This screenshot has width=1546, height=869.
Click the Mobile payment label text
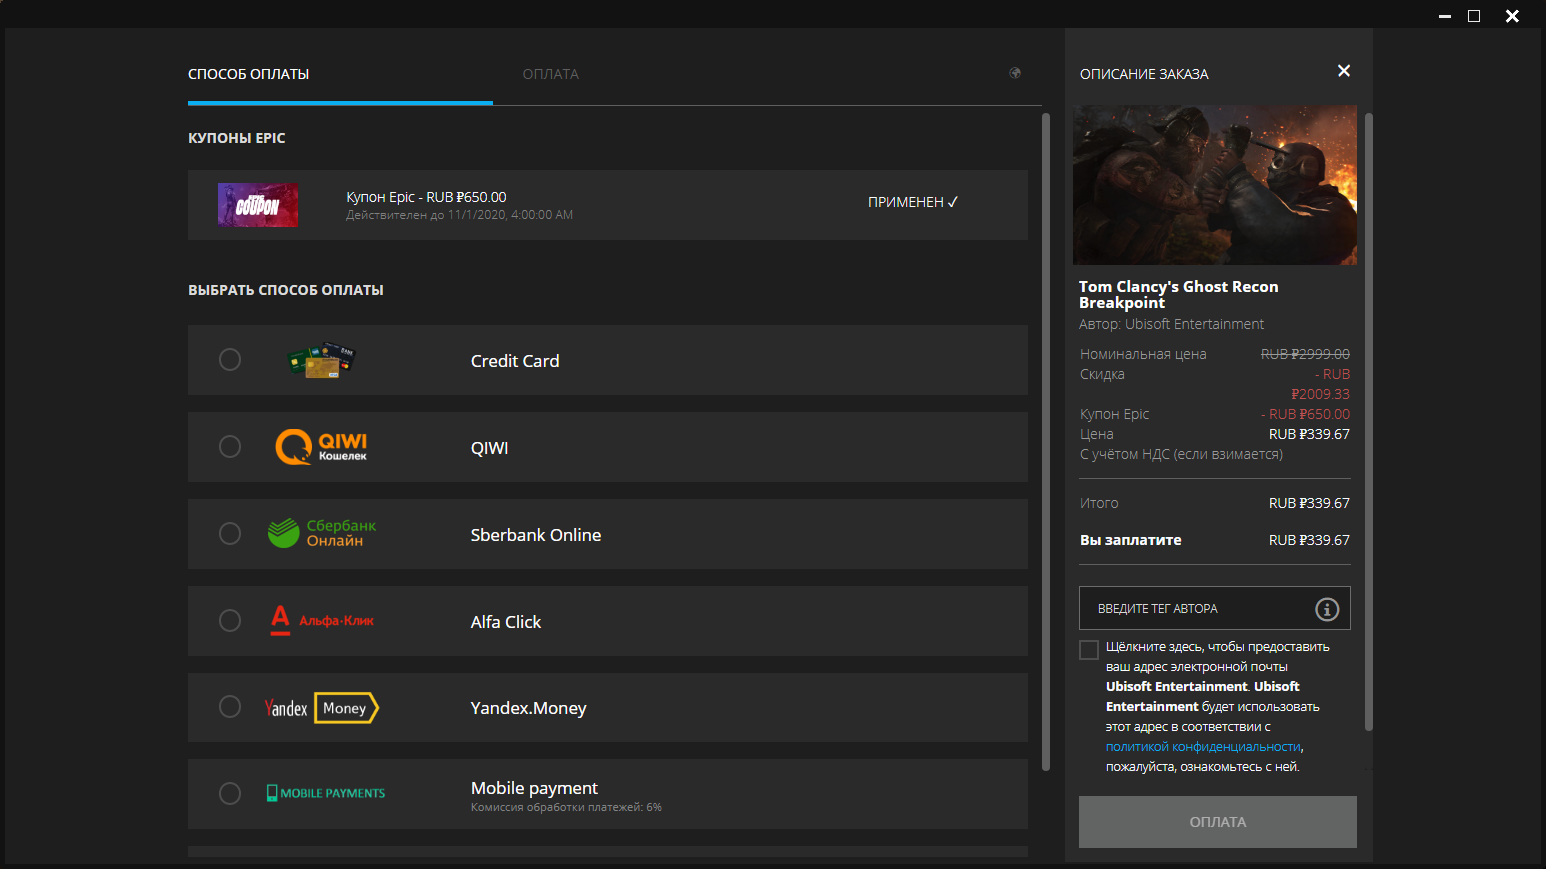[535, 788]
